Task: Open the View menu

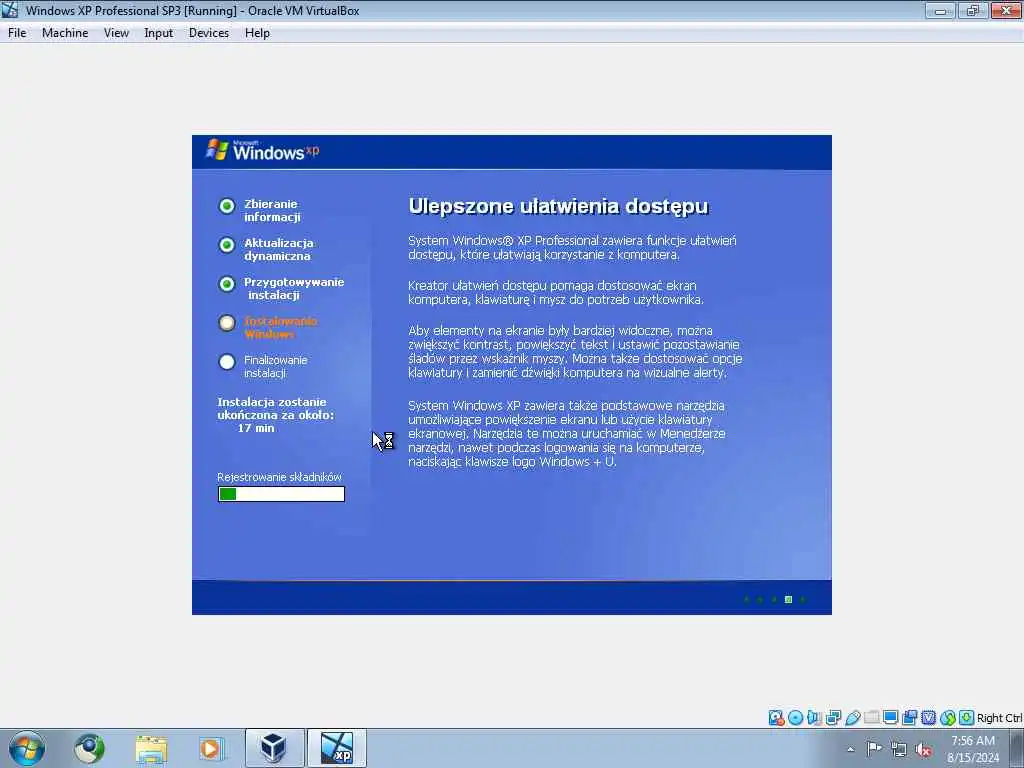Action: (116, 33)
